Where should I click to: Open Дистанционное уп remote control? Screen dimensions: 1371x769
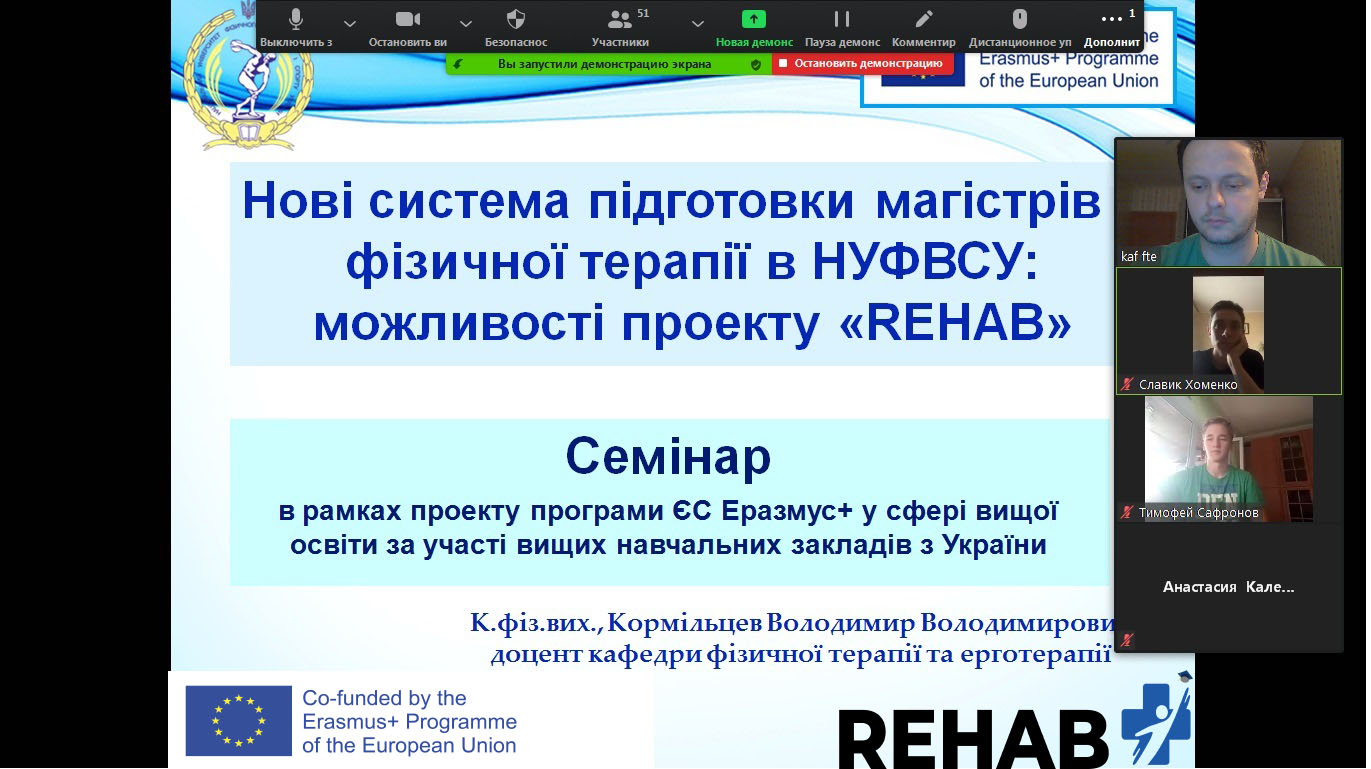[x=1020, y=27]
